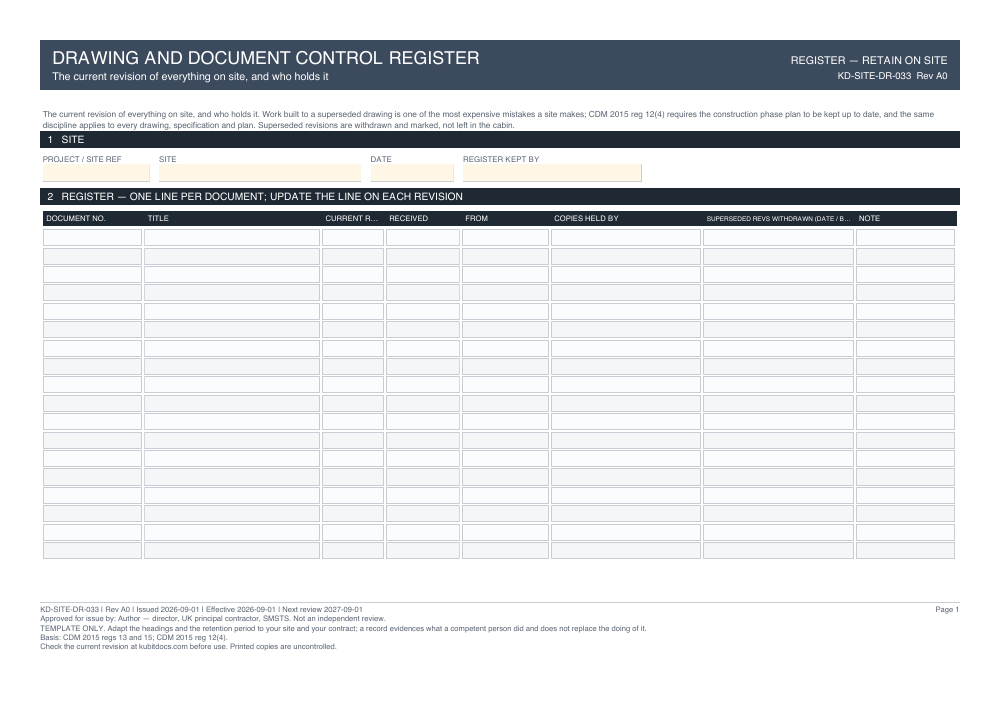Image resolution: width=1000 pixels, height=708 pixels.
Task: Click the RECEIVED column header
Action: (408, 219)
